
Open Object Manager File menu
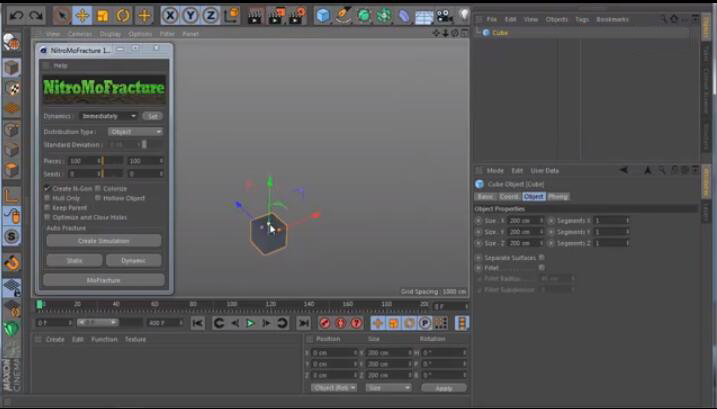click(492, 20)
